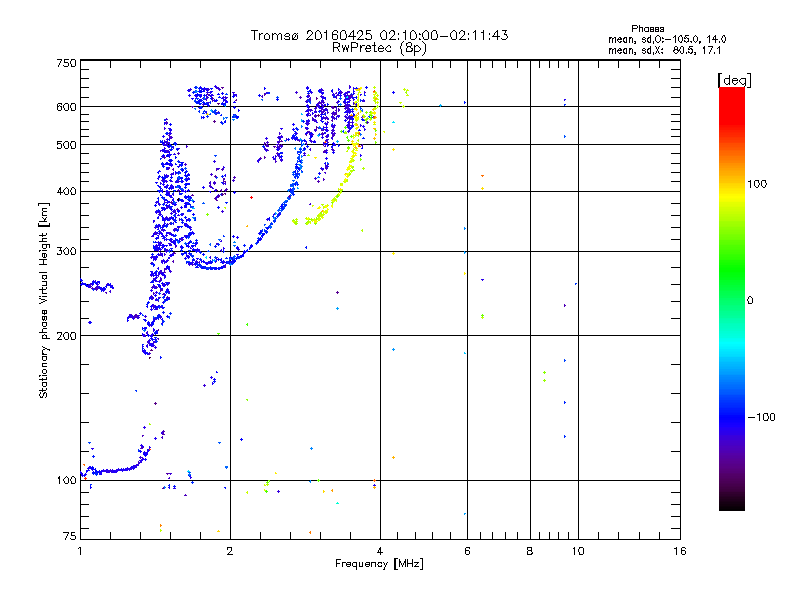Click the colorbar tick label '0'
Viewport: 800px width, 600px height.
click(750, 301)
